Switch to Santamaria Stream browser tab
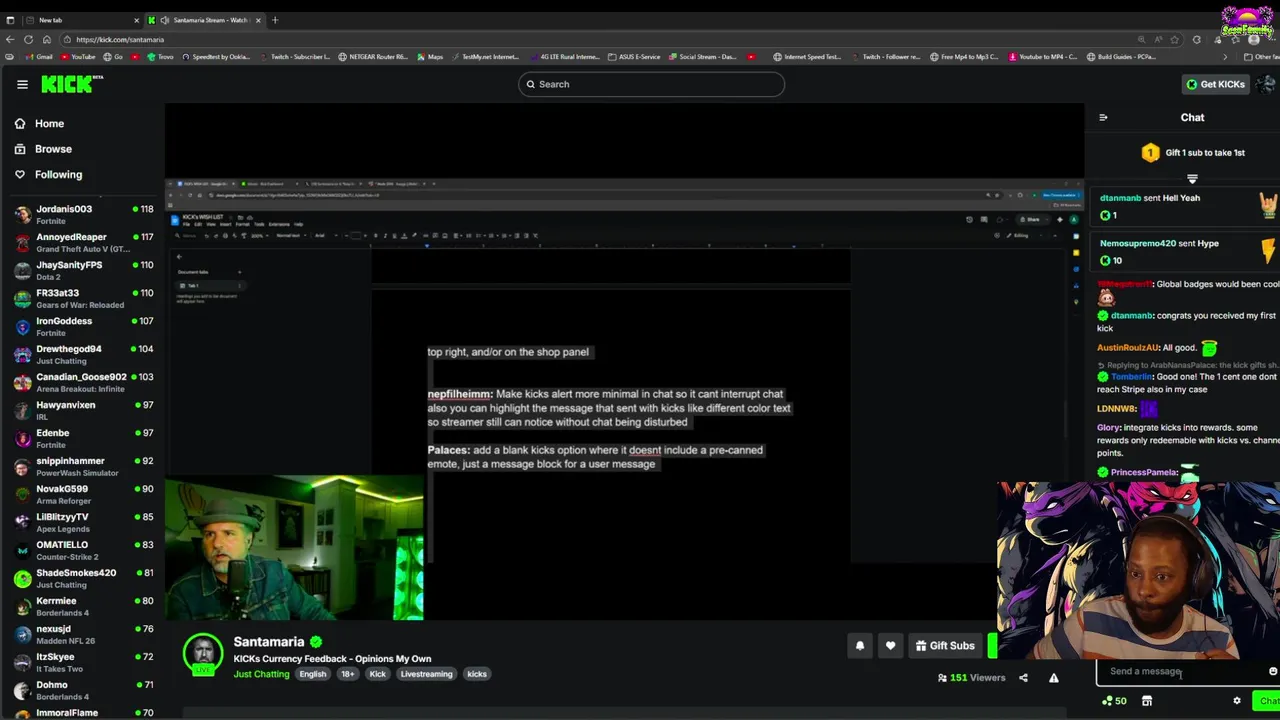The height and width of the screenshot is (720, 1280). (205, 20)
